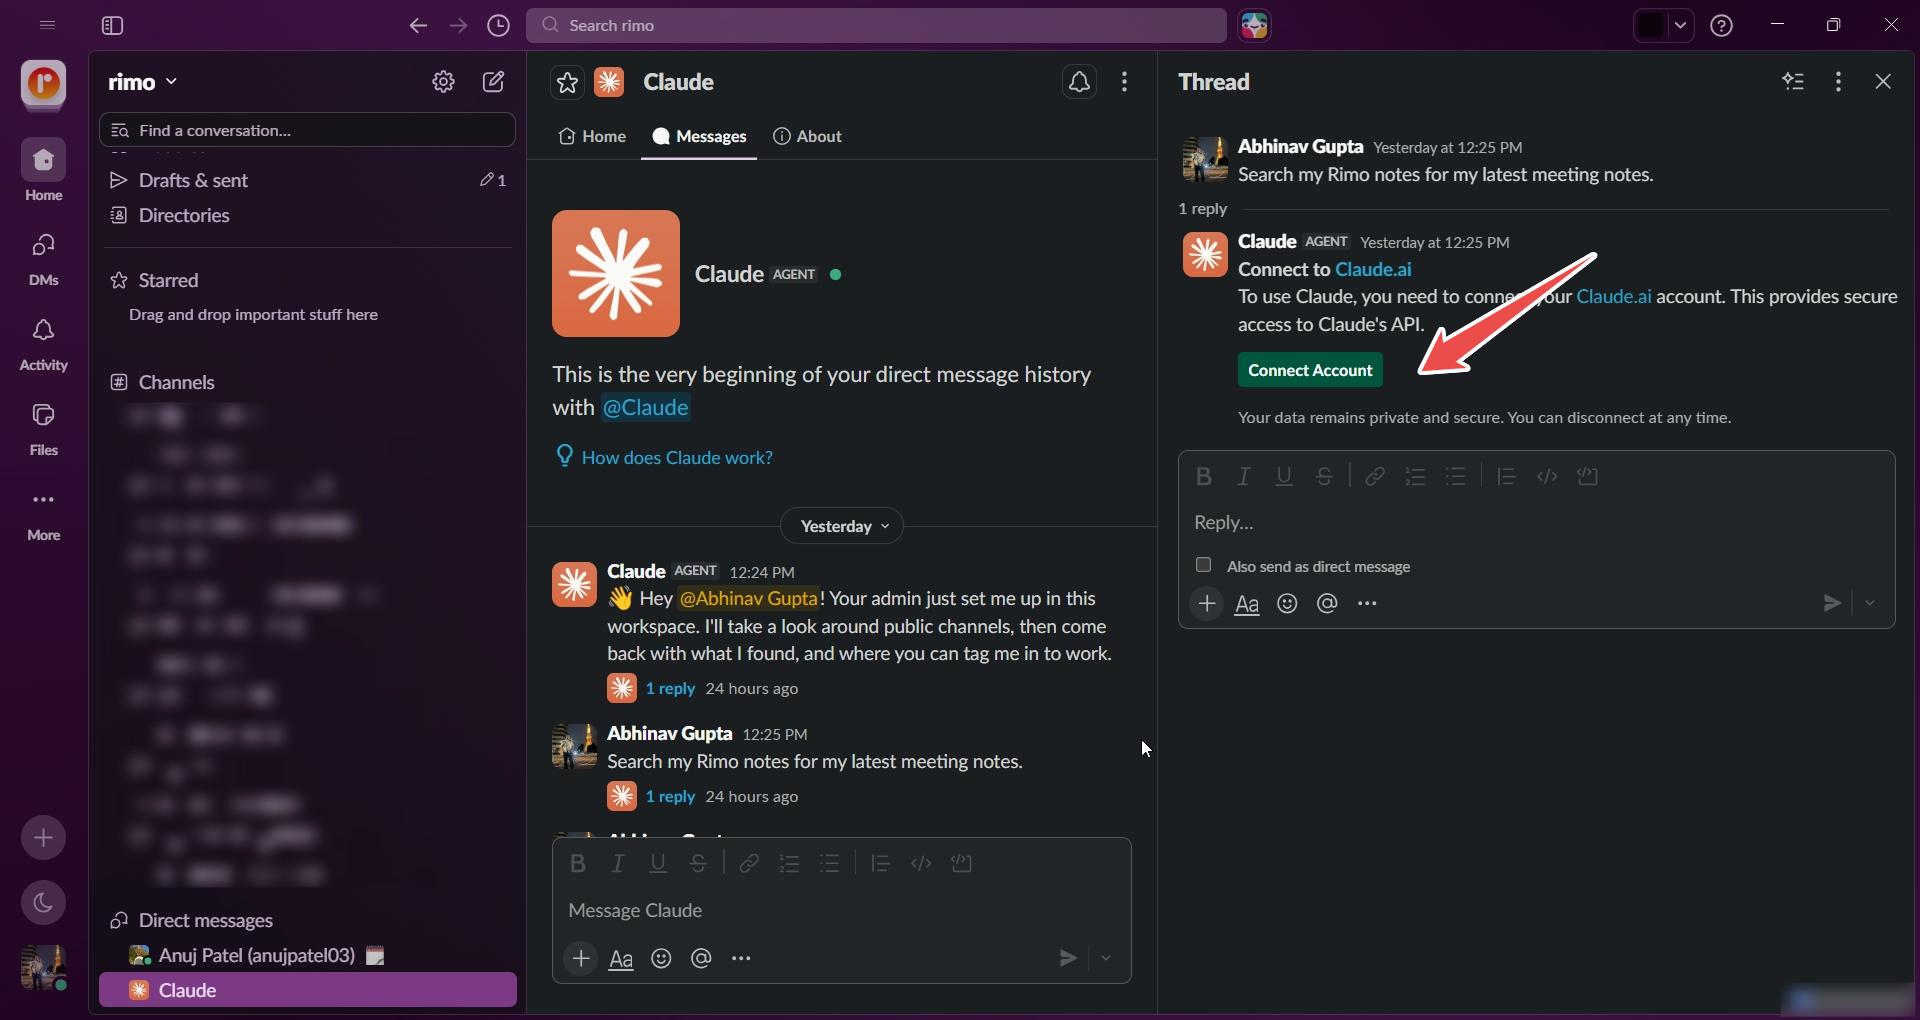Star the Claude conversation
The height and width of the screenshot is (1020, 1920).
(x=567, y=82)
